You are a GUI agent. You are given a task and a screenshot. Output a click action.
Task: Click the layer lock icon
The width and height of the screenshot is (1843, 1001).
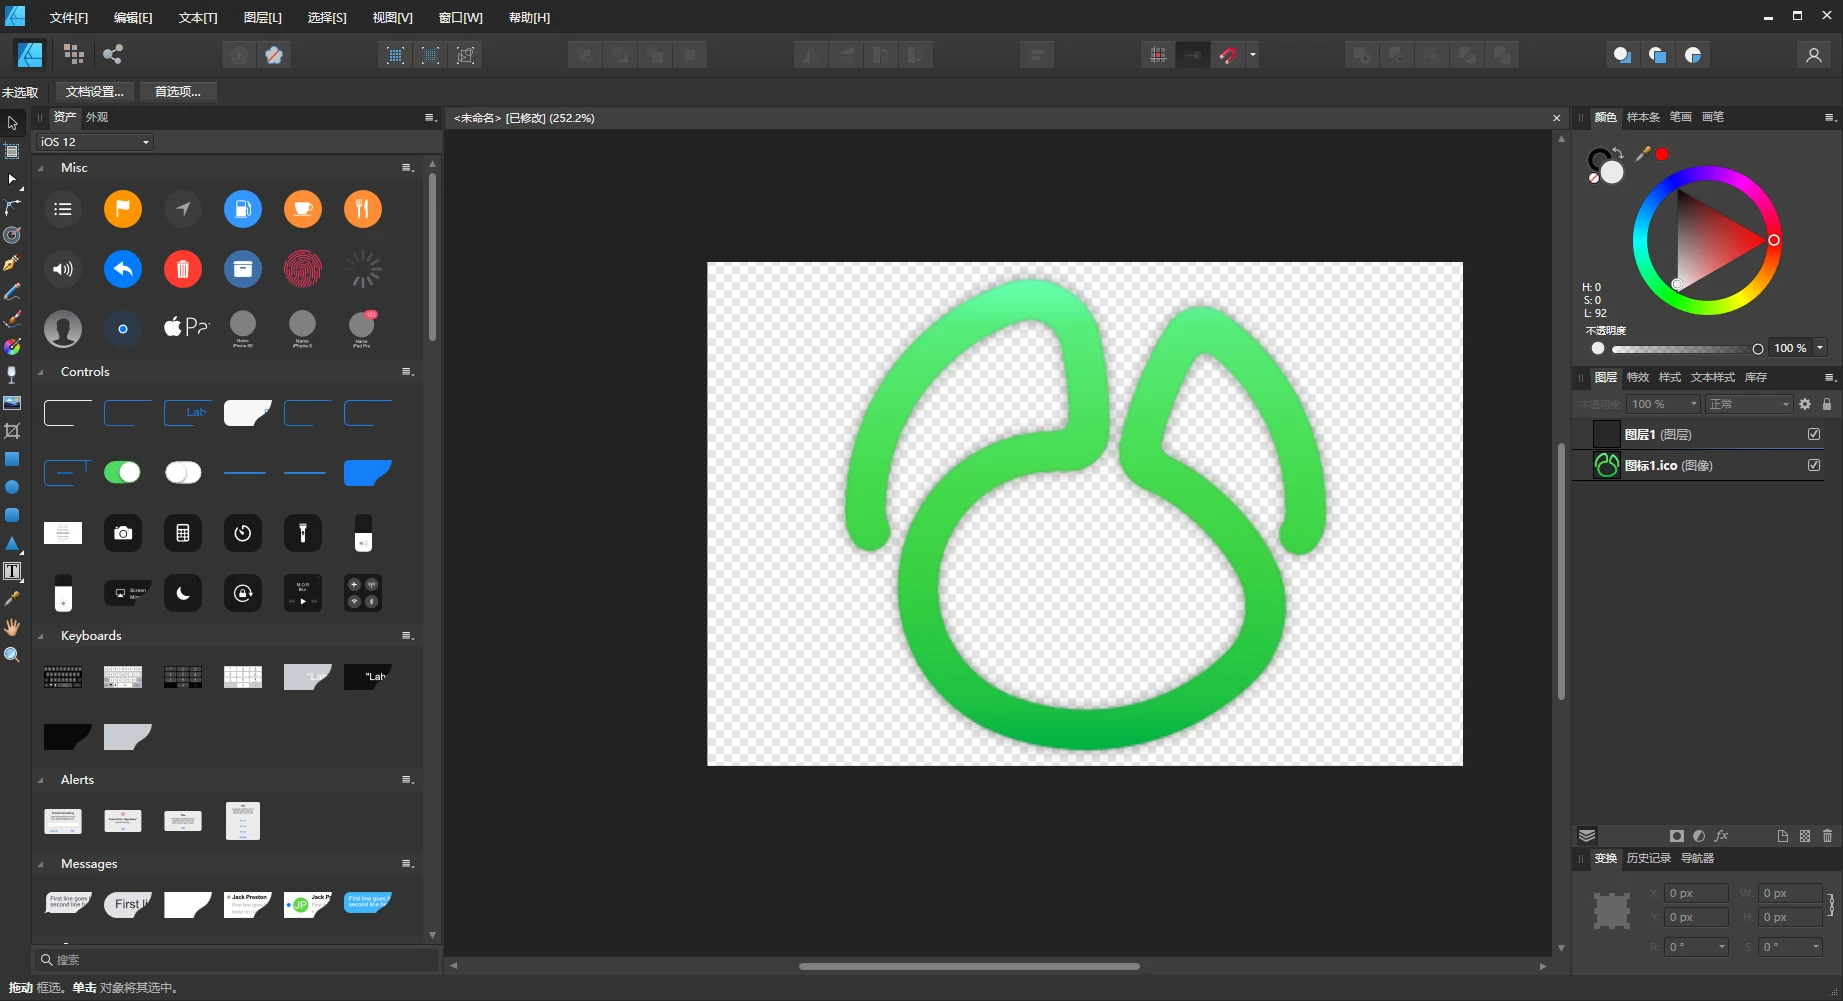pyautogui.click(x=1827, y=404)
